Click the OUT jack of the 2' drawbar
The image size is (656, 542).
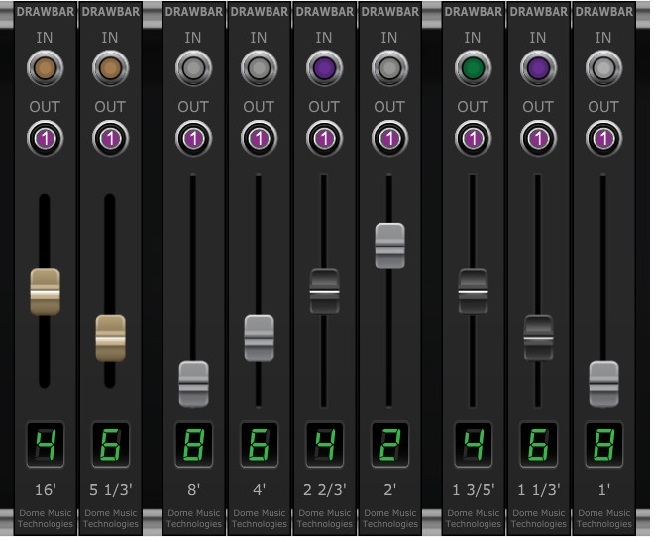390,138
